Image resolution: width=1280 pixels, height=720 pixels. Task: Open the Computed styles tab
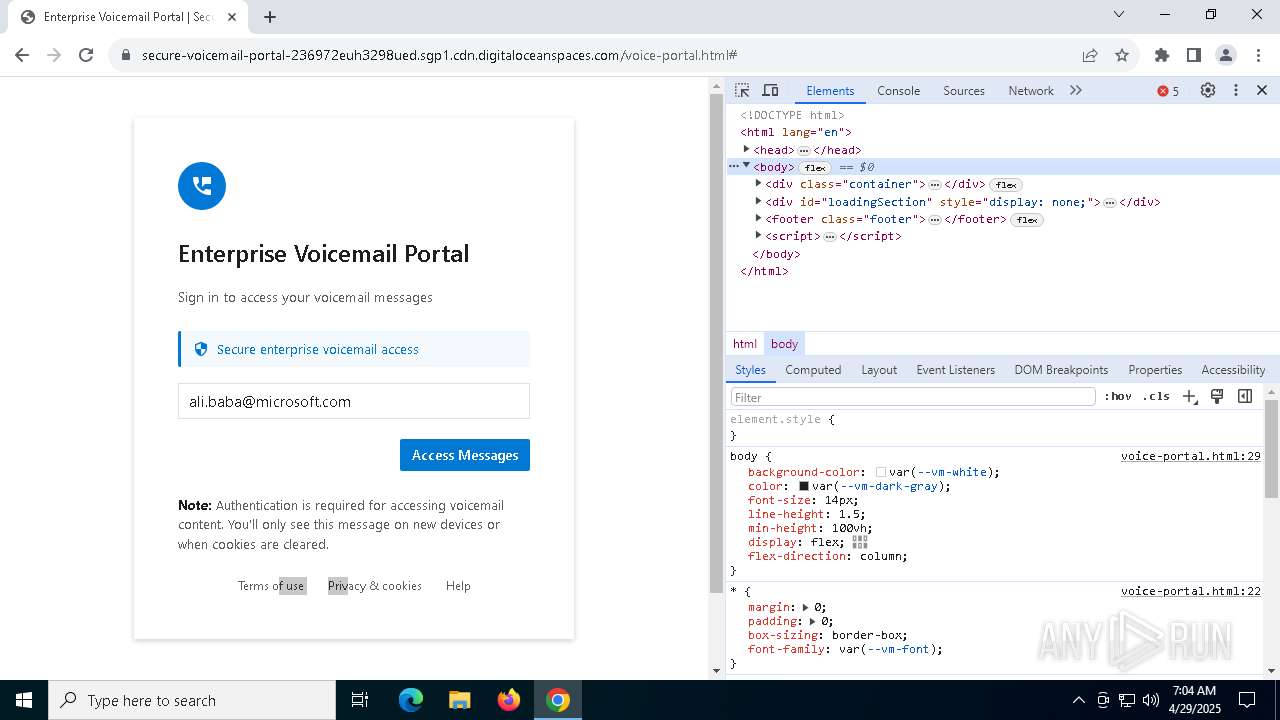[x=813, y=369]
